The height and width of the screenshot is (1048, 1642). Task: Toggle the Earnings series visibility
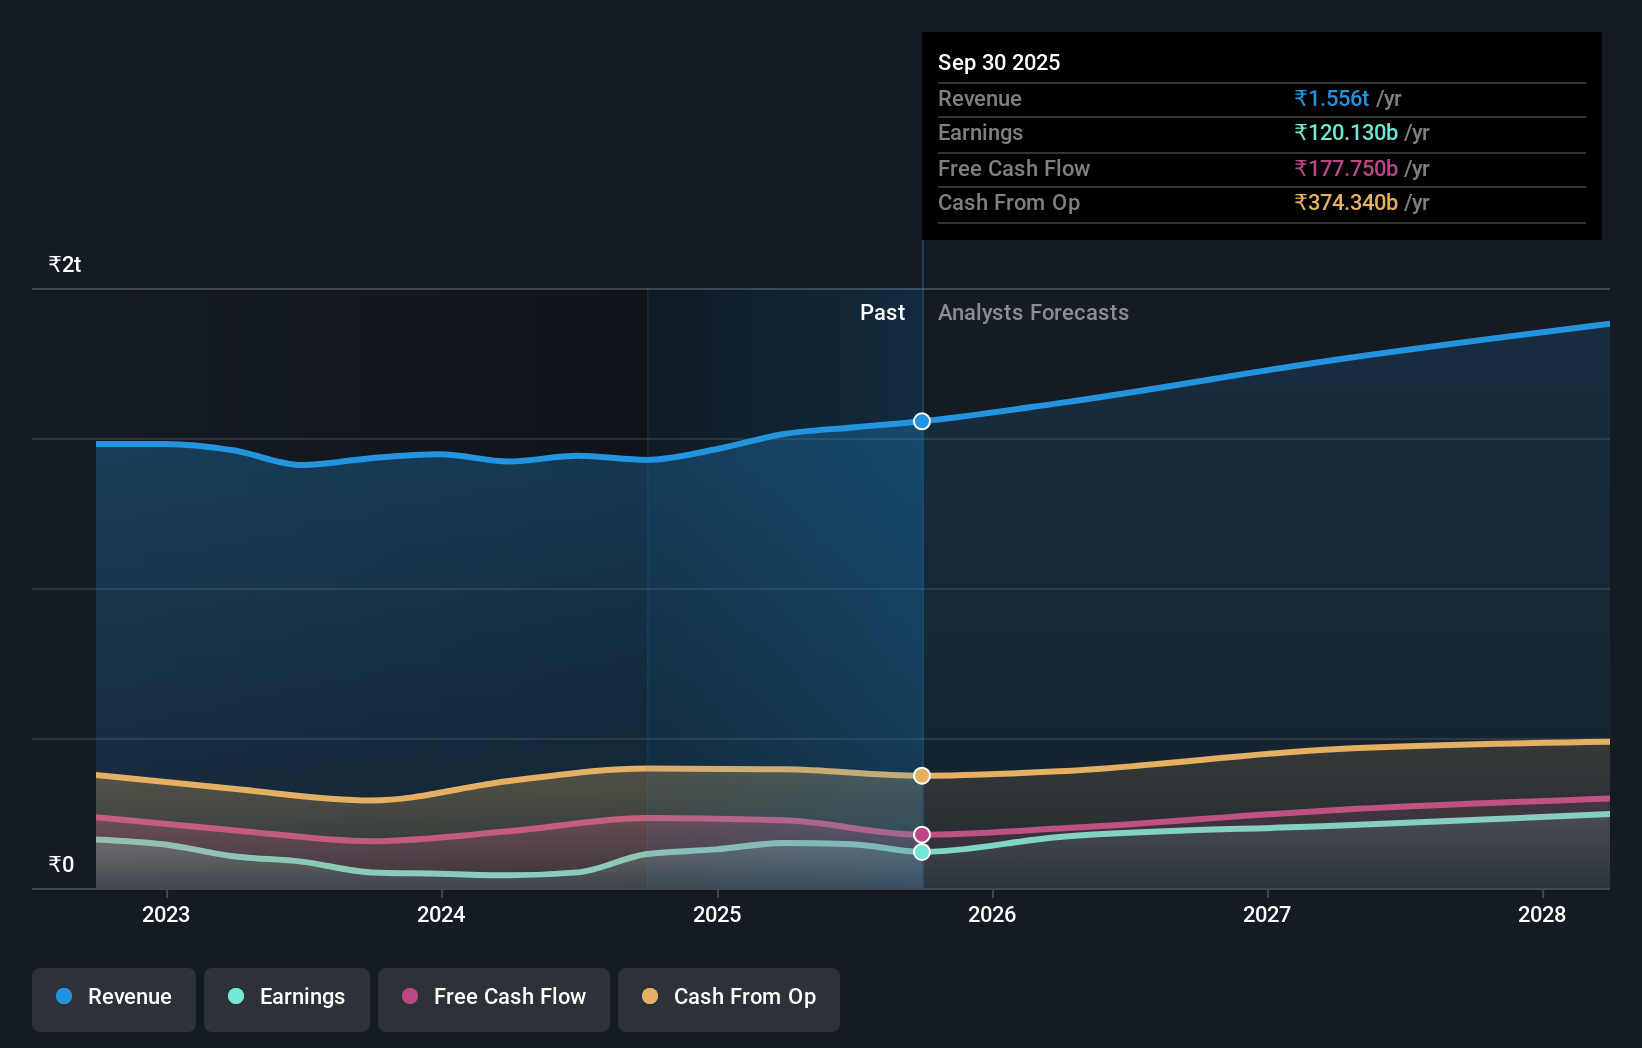(x=287, y=997)
